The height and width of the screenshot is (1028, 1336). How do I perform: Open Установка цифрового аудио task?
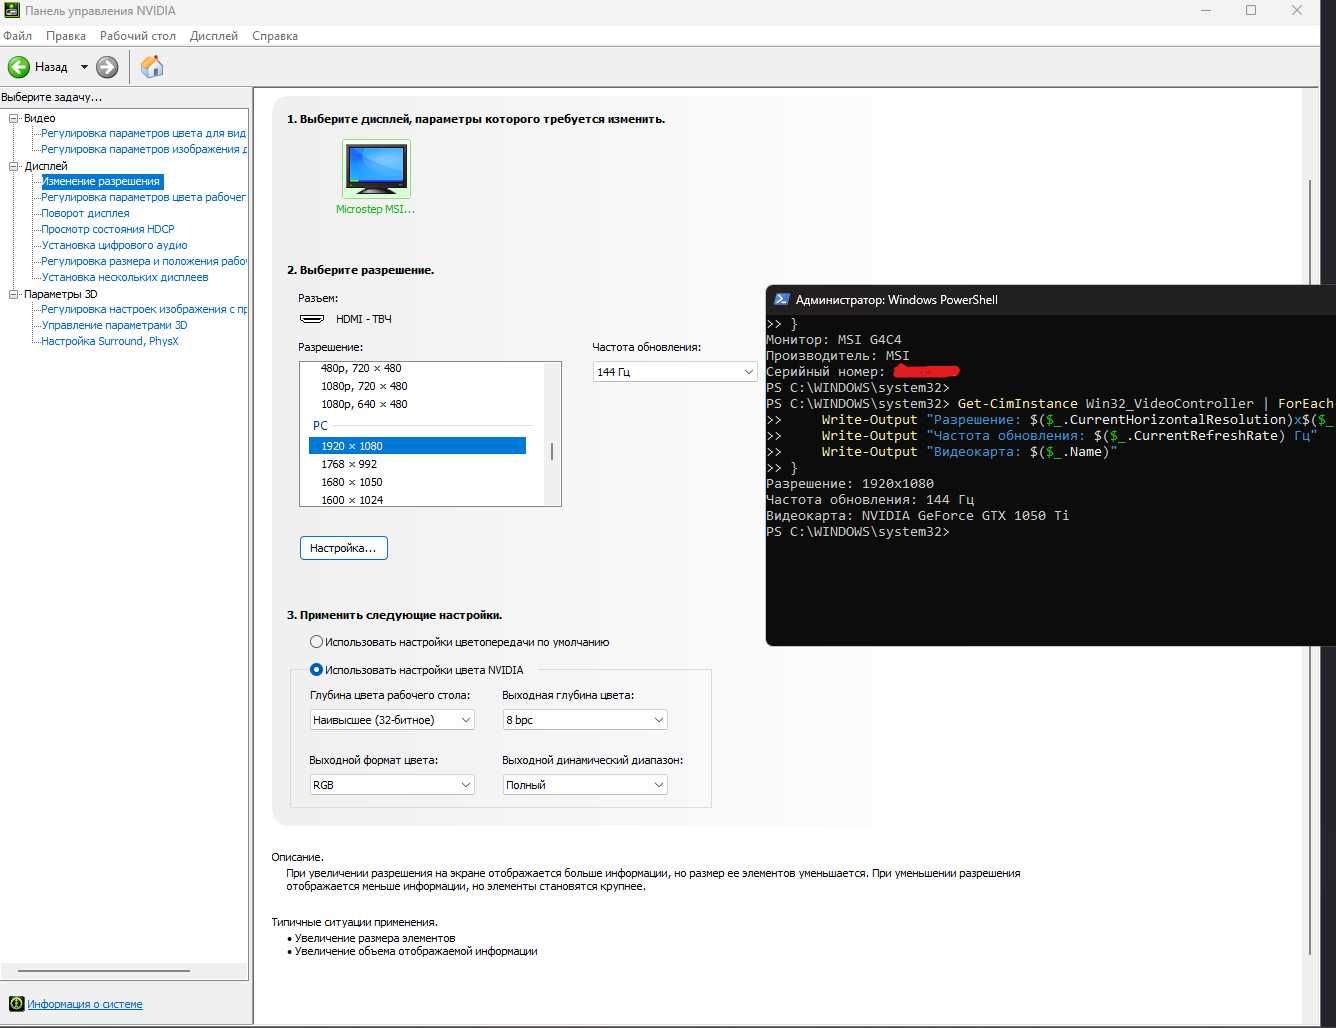click(x=114, y=245)
